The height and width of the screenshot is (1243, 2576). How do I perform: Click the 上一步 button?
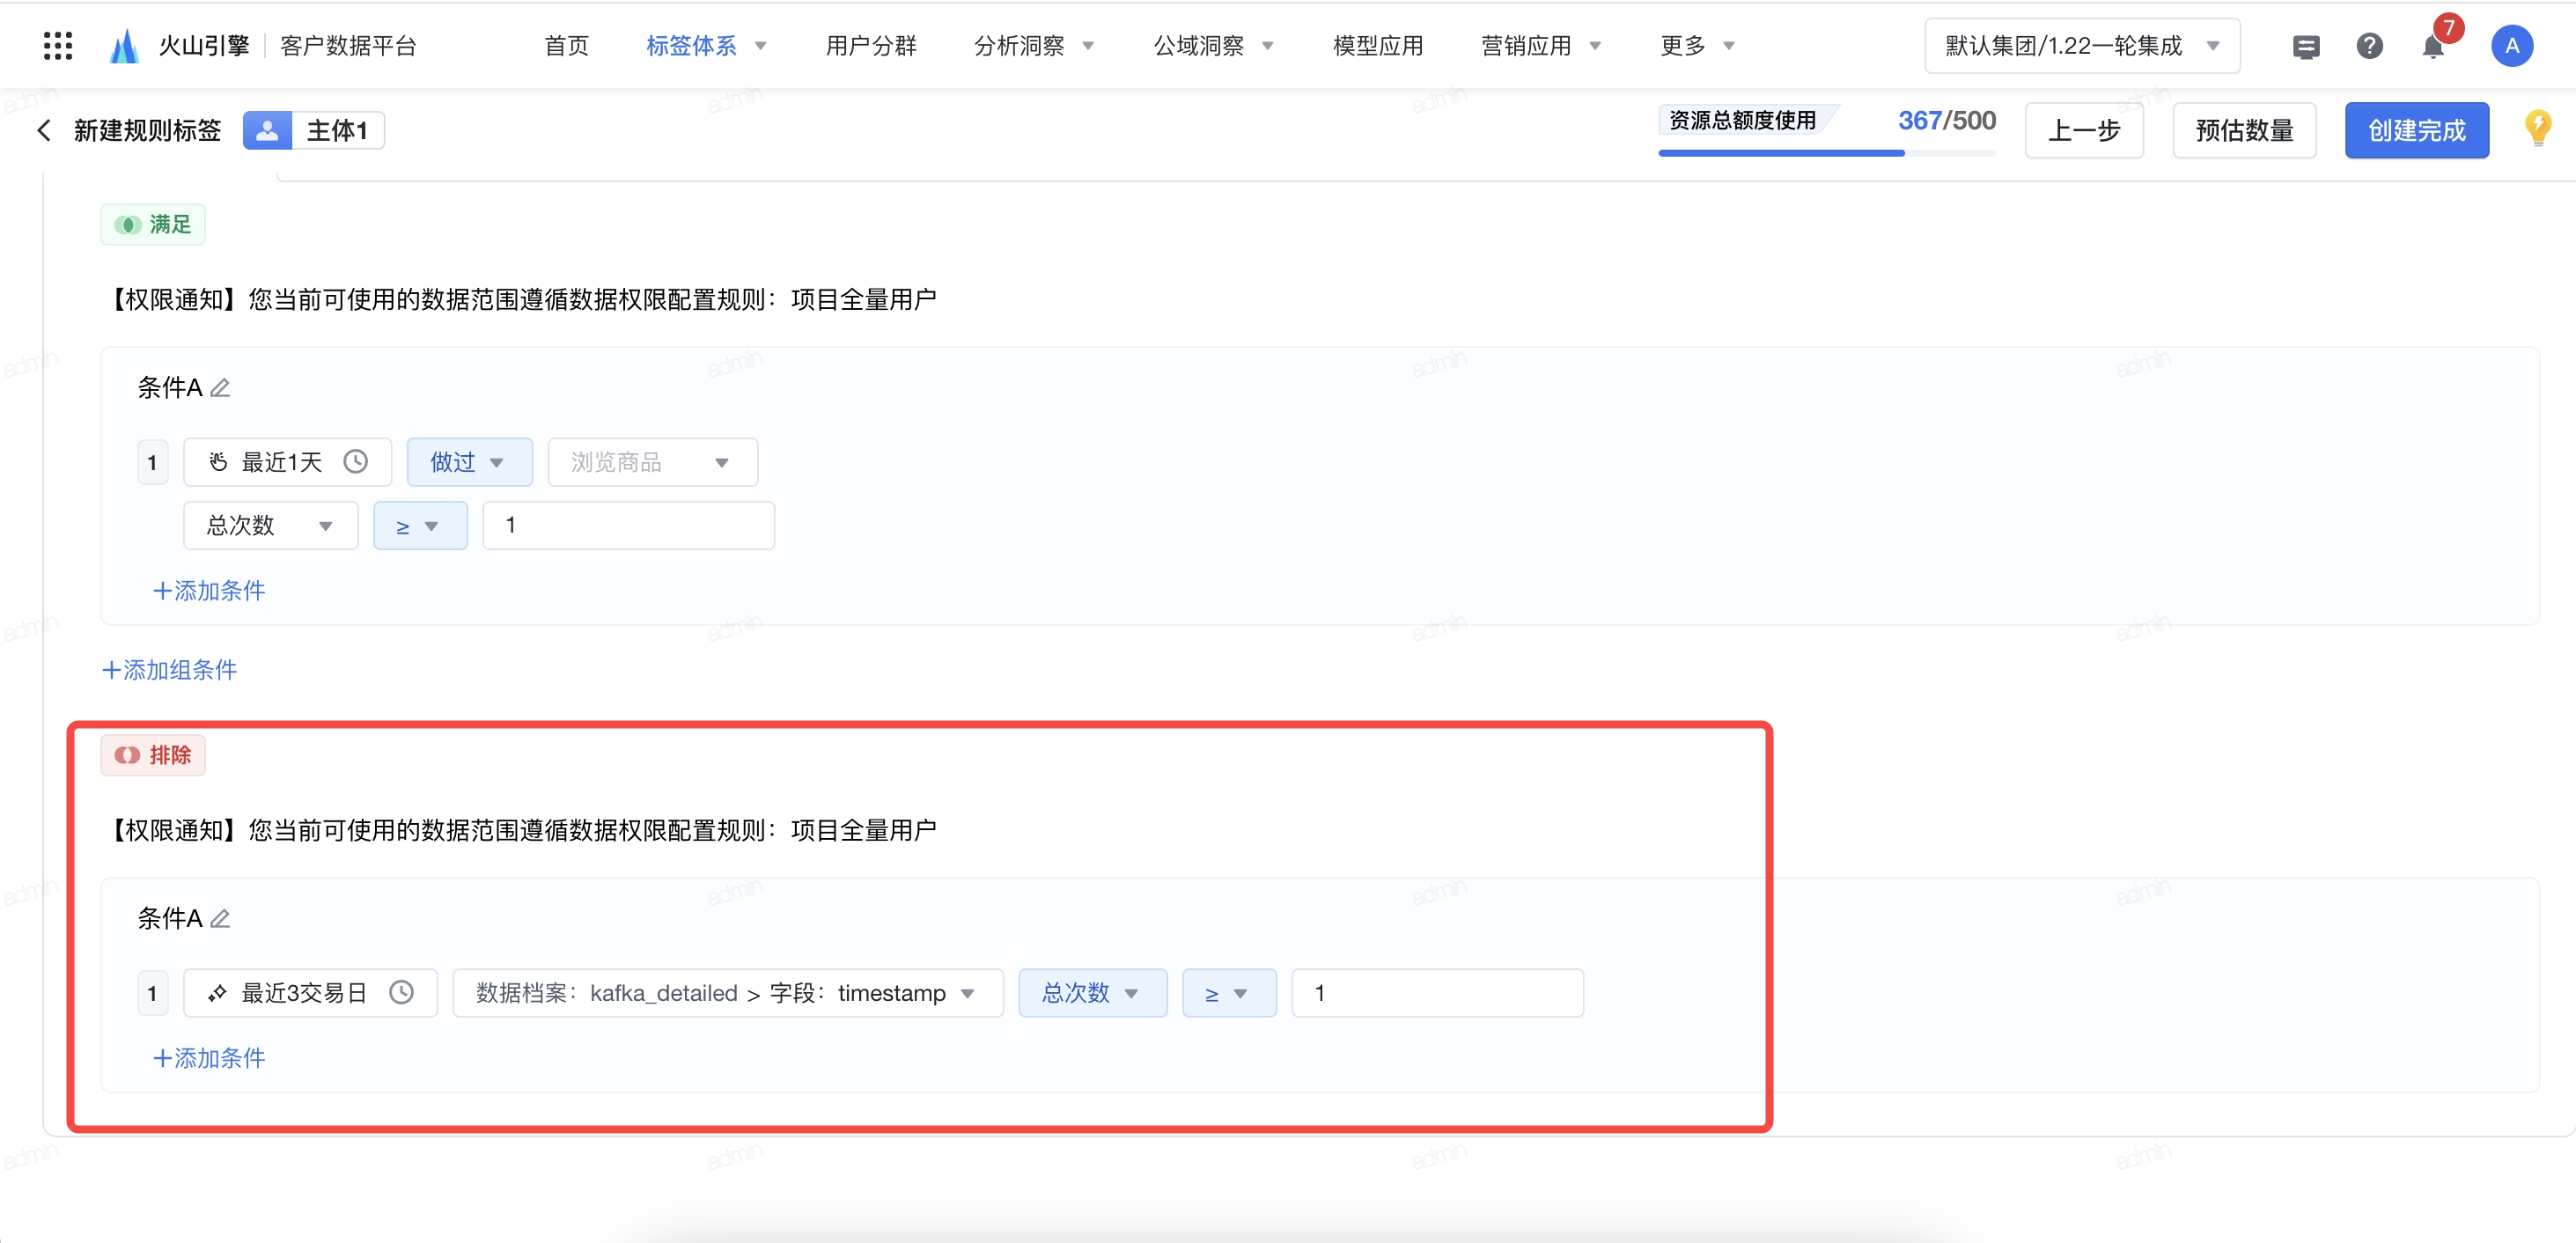pyautogui.click(x=2084, y=130)
